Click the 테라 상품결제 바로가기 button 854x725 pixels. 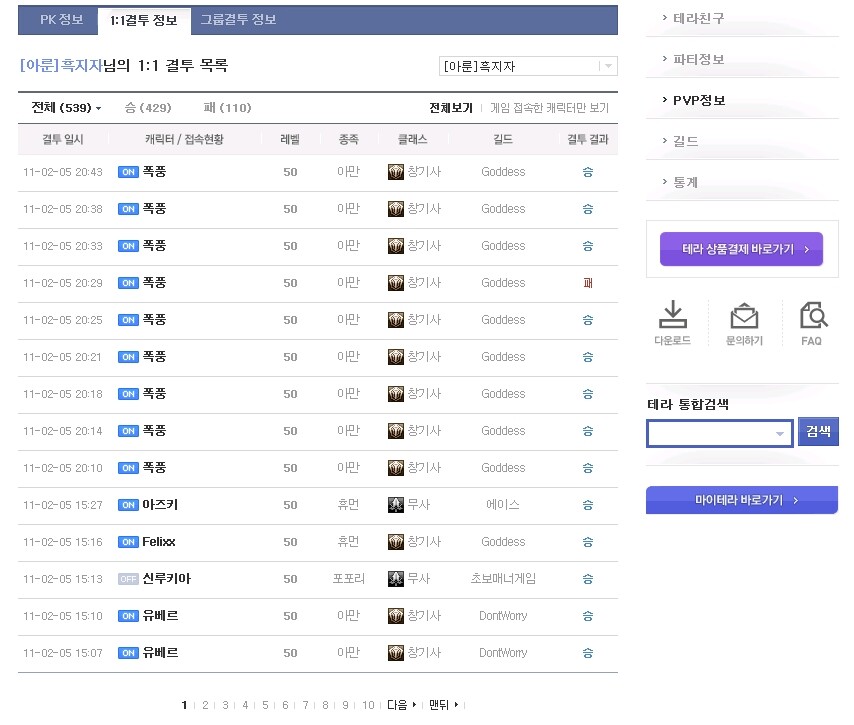click(740, 250)
